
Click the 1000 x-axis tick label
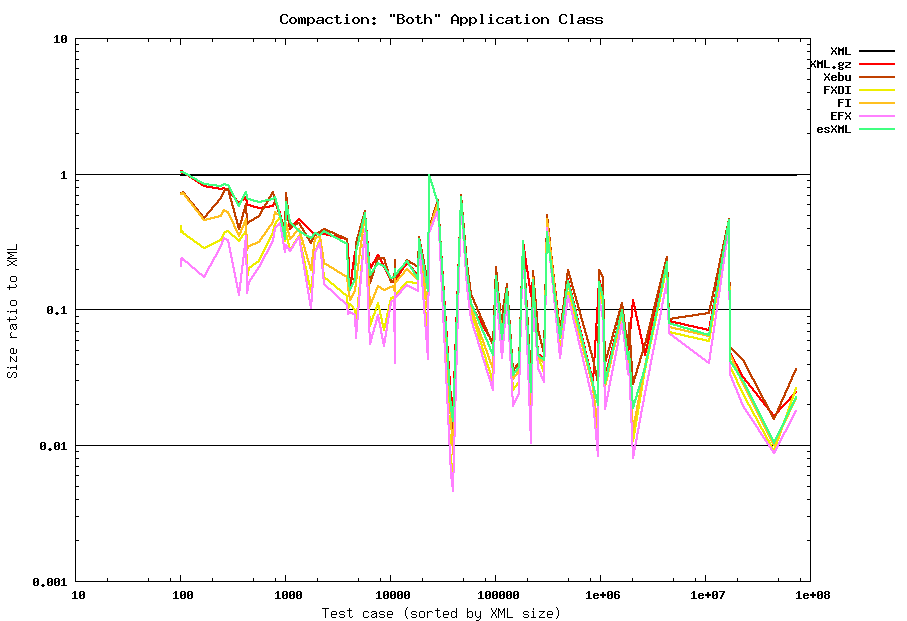click(287, 595)
